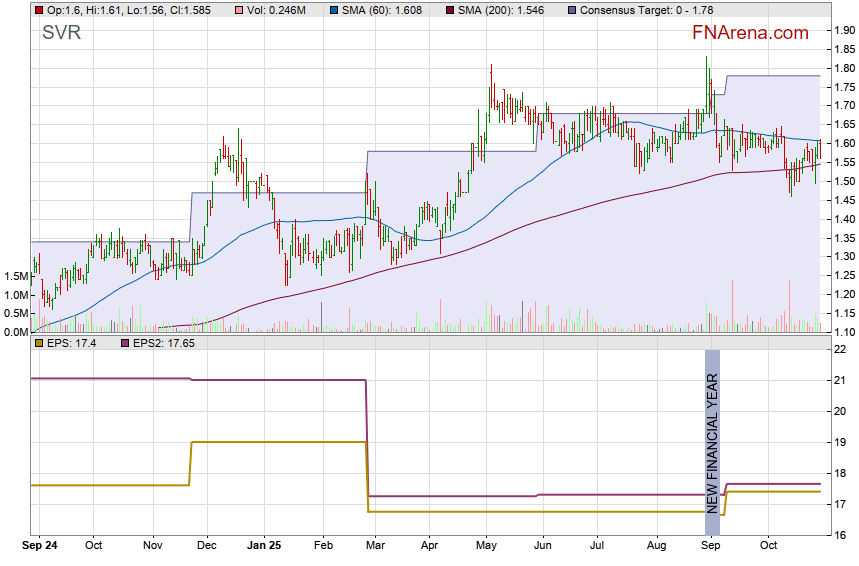
Task: Click the 'May' label on the date axis
Action: tap(486, 546)
